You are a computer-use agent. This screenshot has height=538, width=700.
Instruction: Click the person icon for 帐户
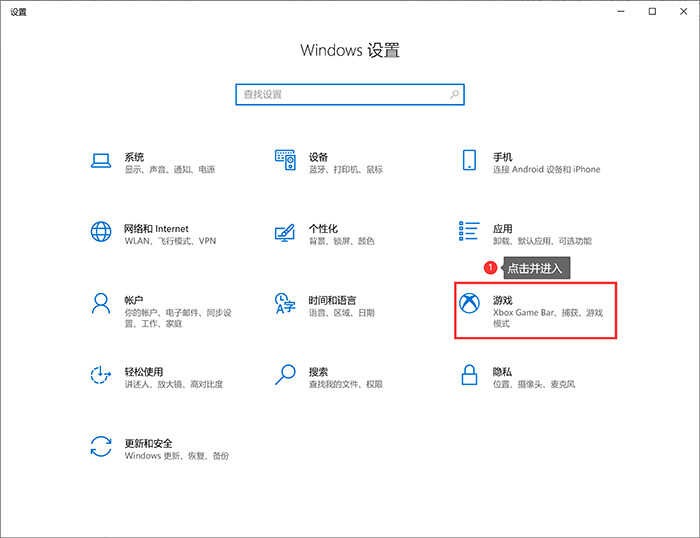click(x=101, y=304)
